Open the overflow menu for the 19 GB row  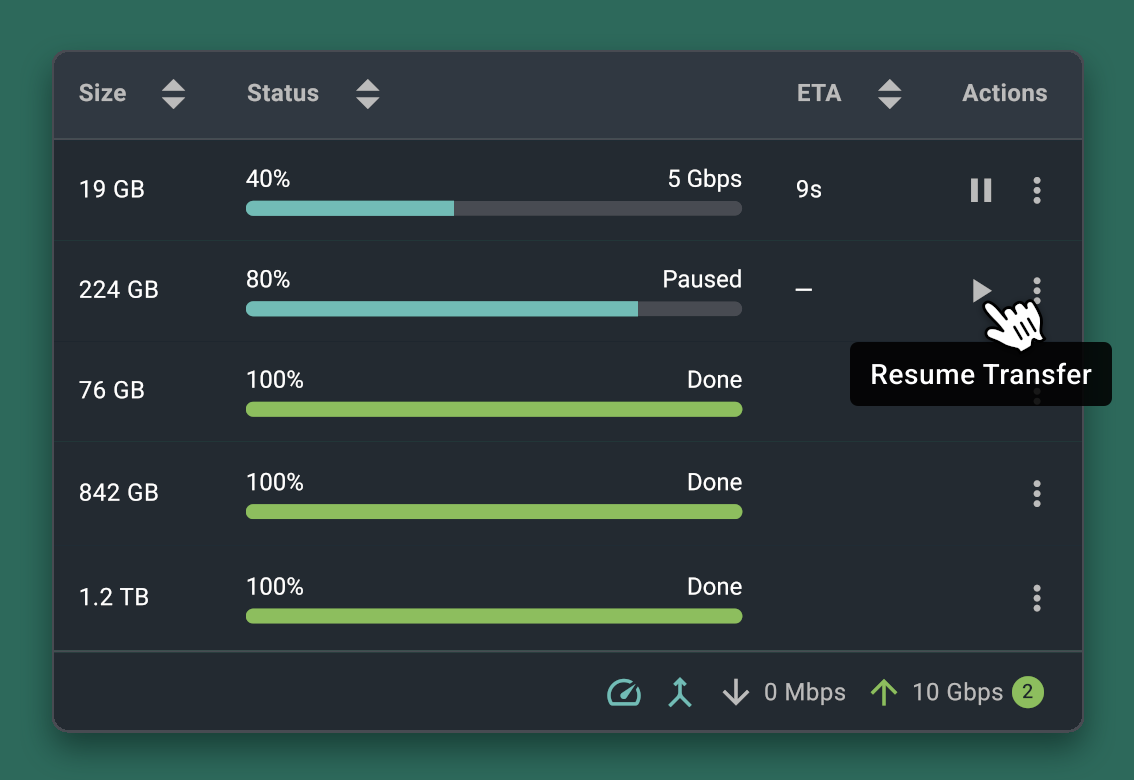point(1037,190)
